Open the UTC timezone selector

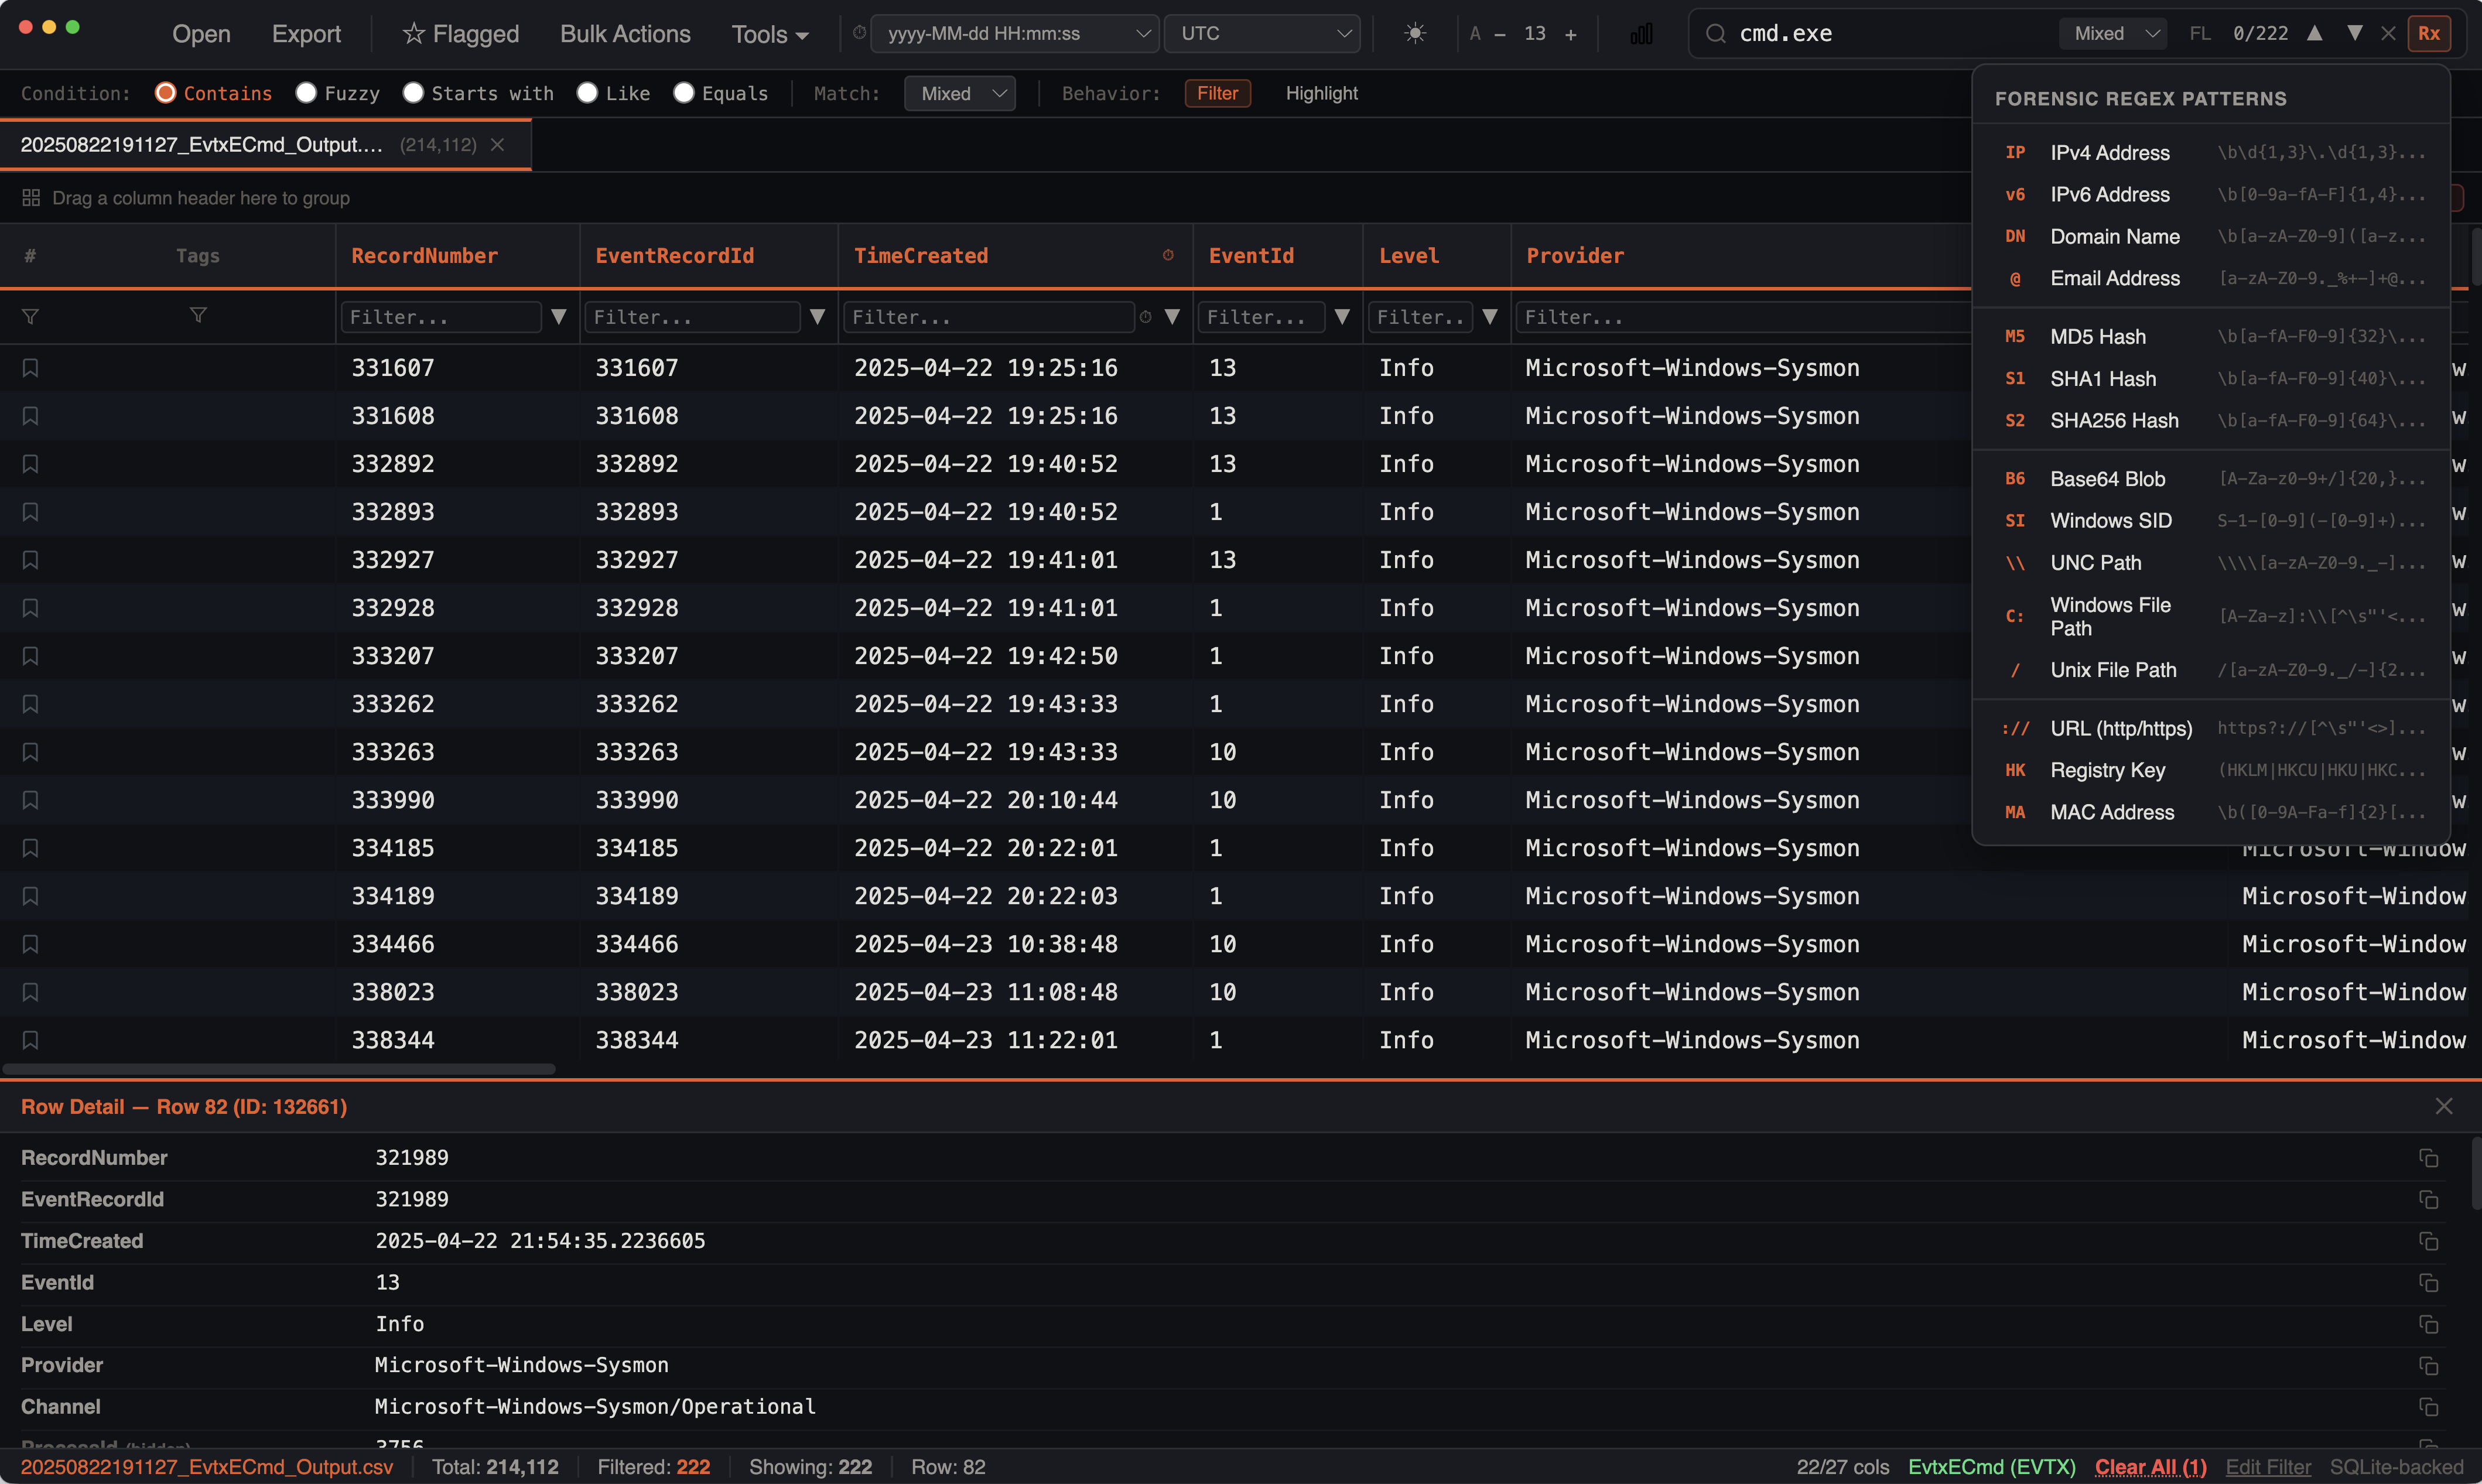pyautogui.click(x=1262, y=33)
